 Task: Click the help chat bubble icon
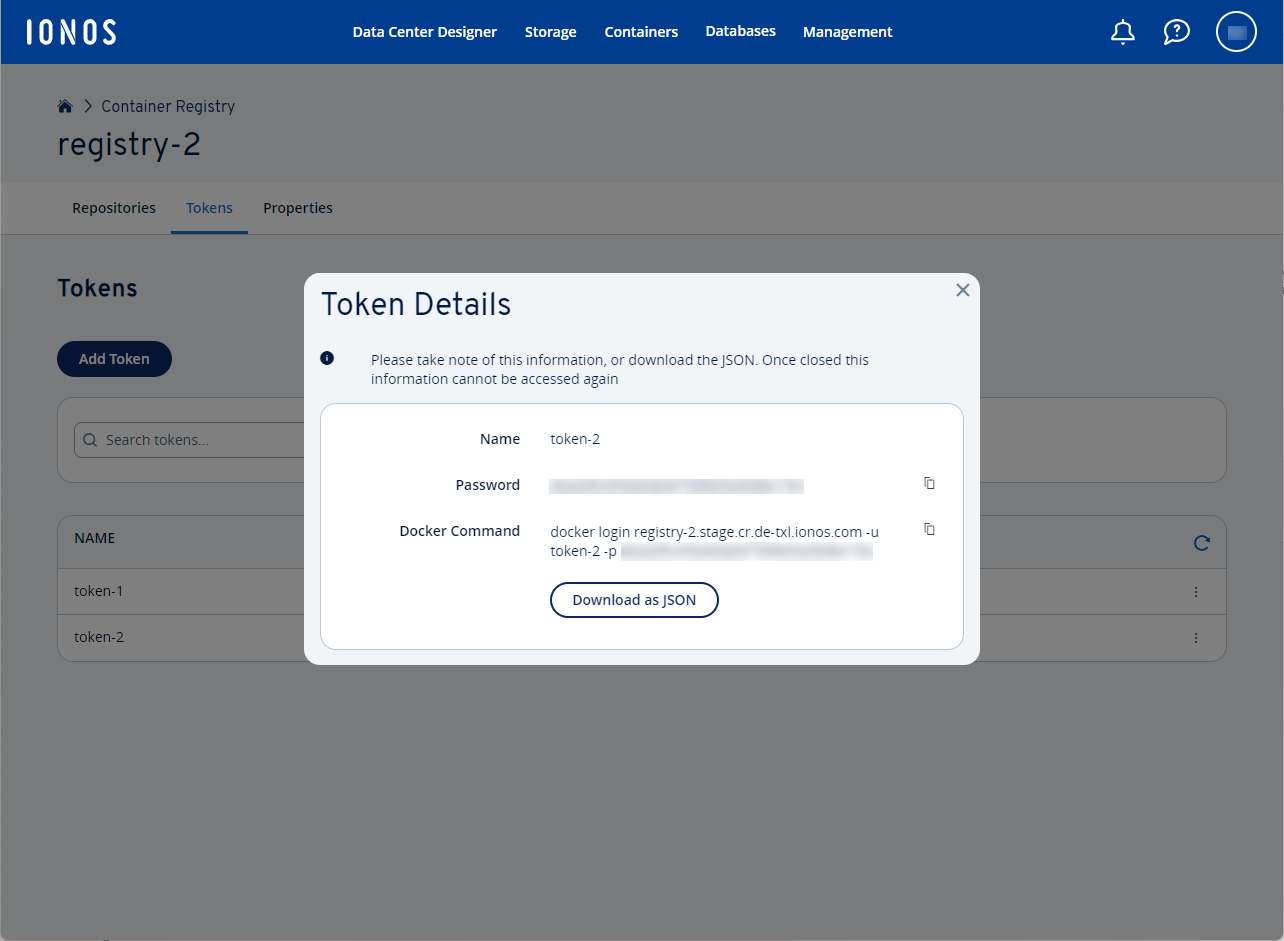[x=1176, y=31]
